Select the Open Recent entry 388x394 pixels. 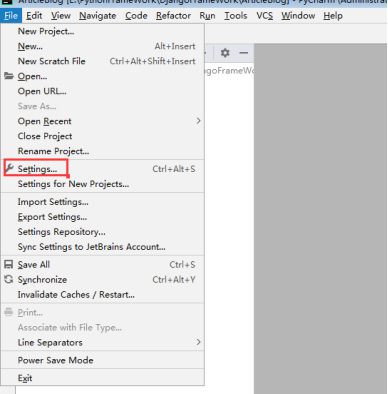(x=103, y=121)
